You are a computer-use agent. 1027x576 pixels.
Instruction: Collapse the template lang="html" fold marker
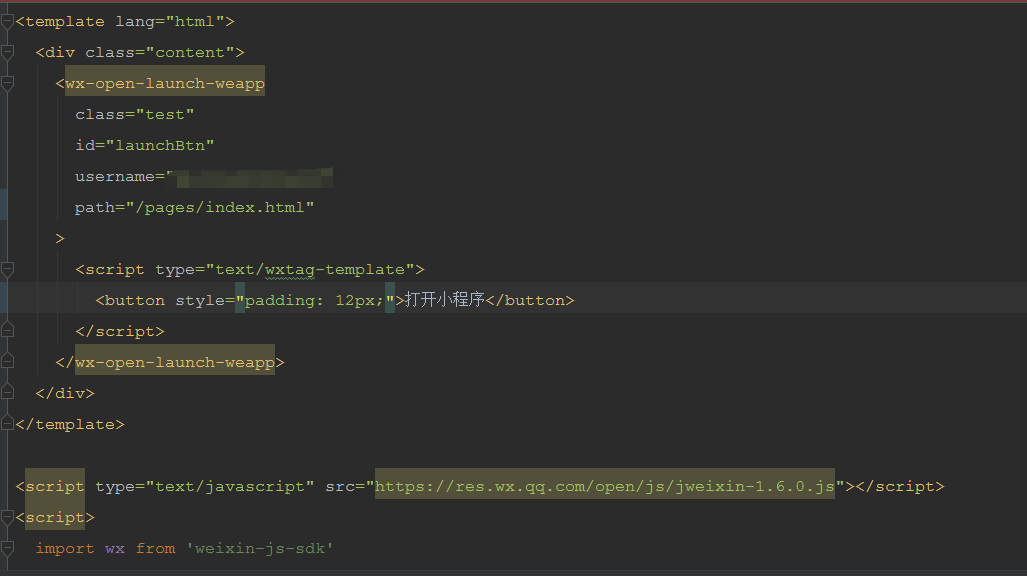tap(7, 22)
